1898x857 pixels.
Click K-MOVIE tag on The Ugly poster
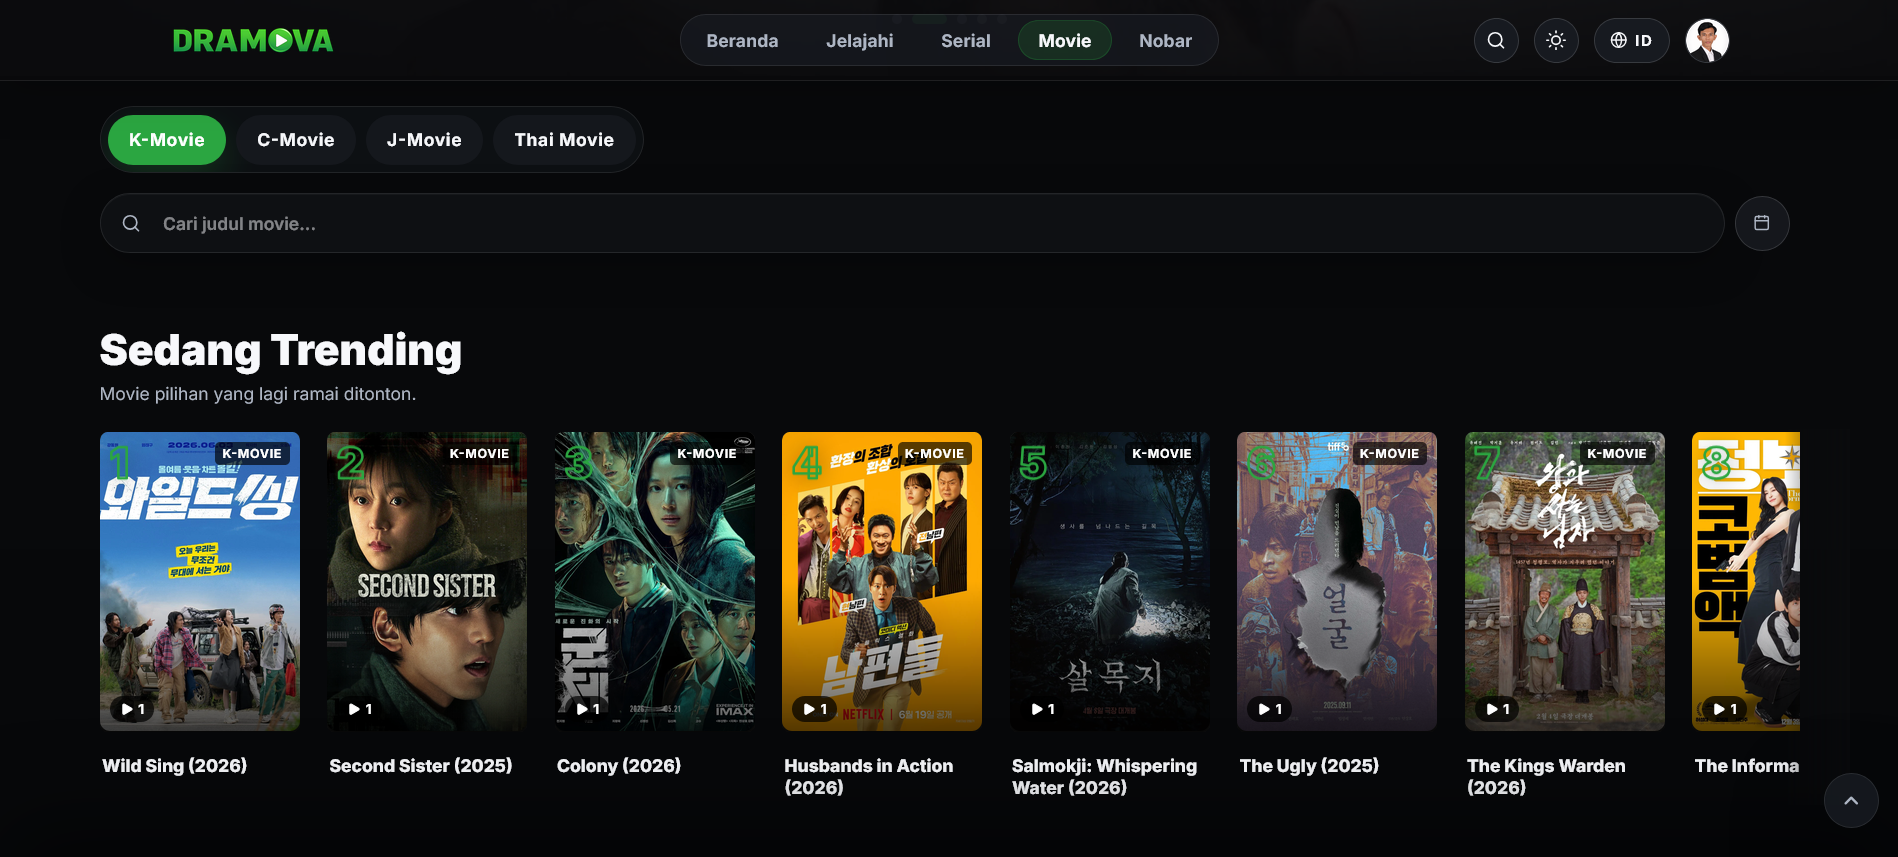(x=1389, y=454)
